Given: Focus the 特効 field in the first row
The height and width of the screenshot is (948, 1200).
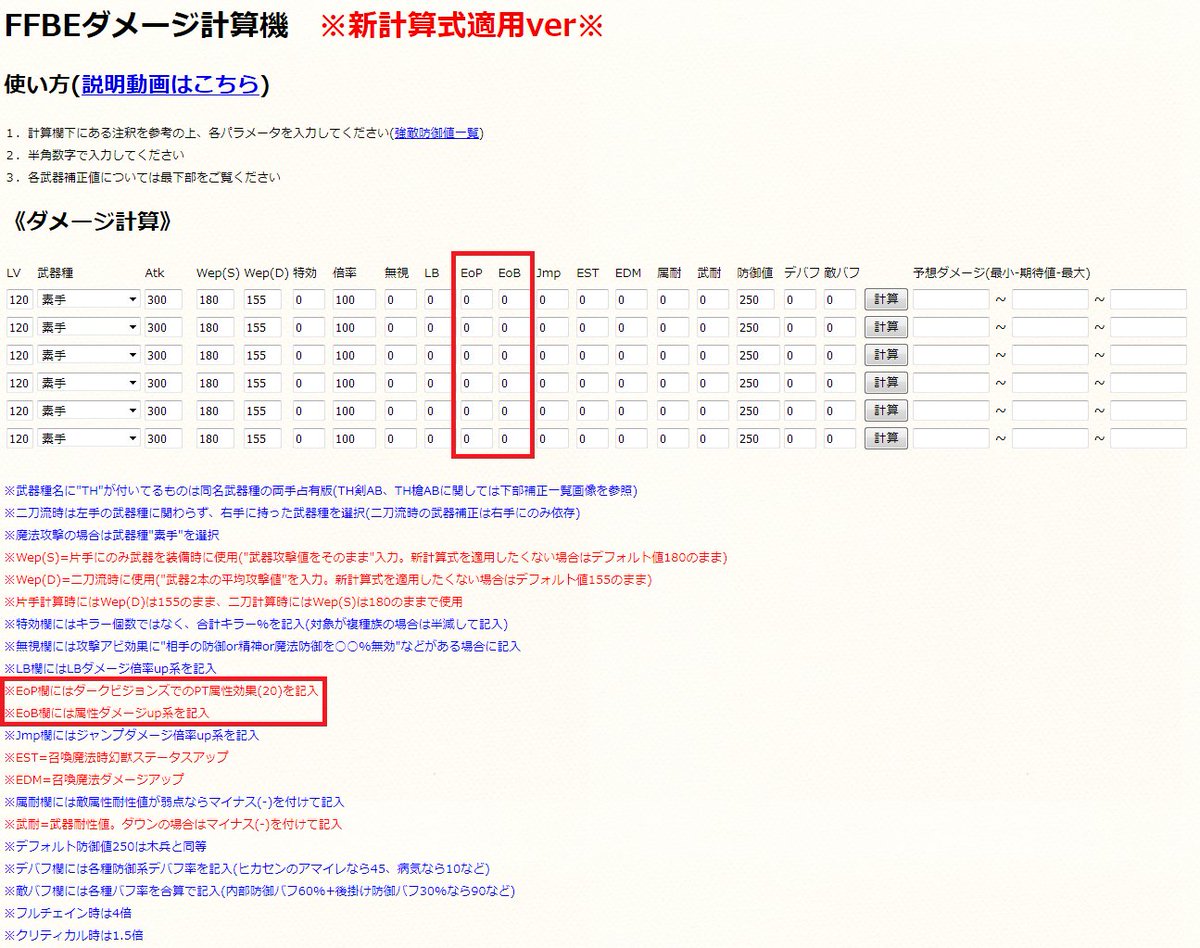Looking at the screenshot, I should tap(308, 299).
